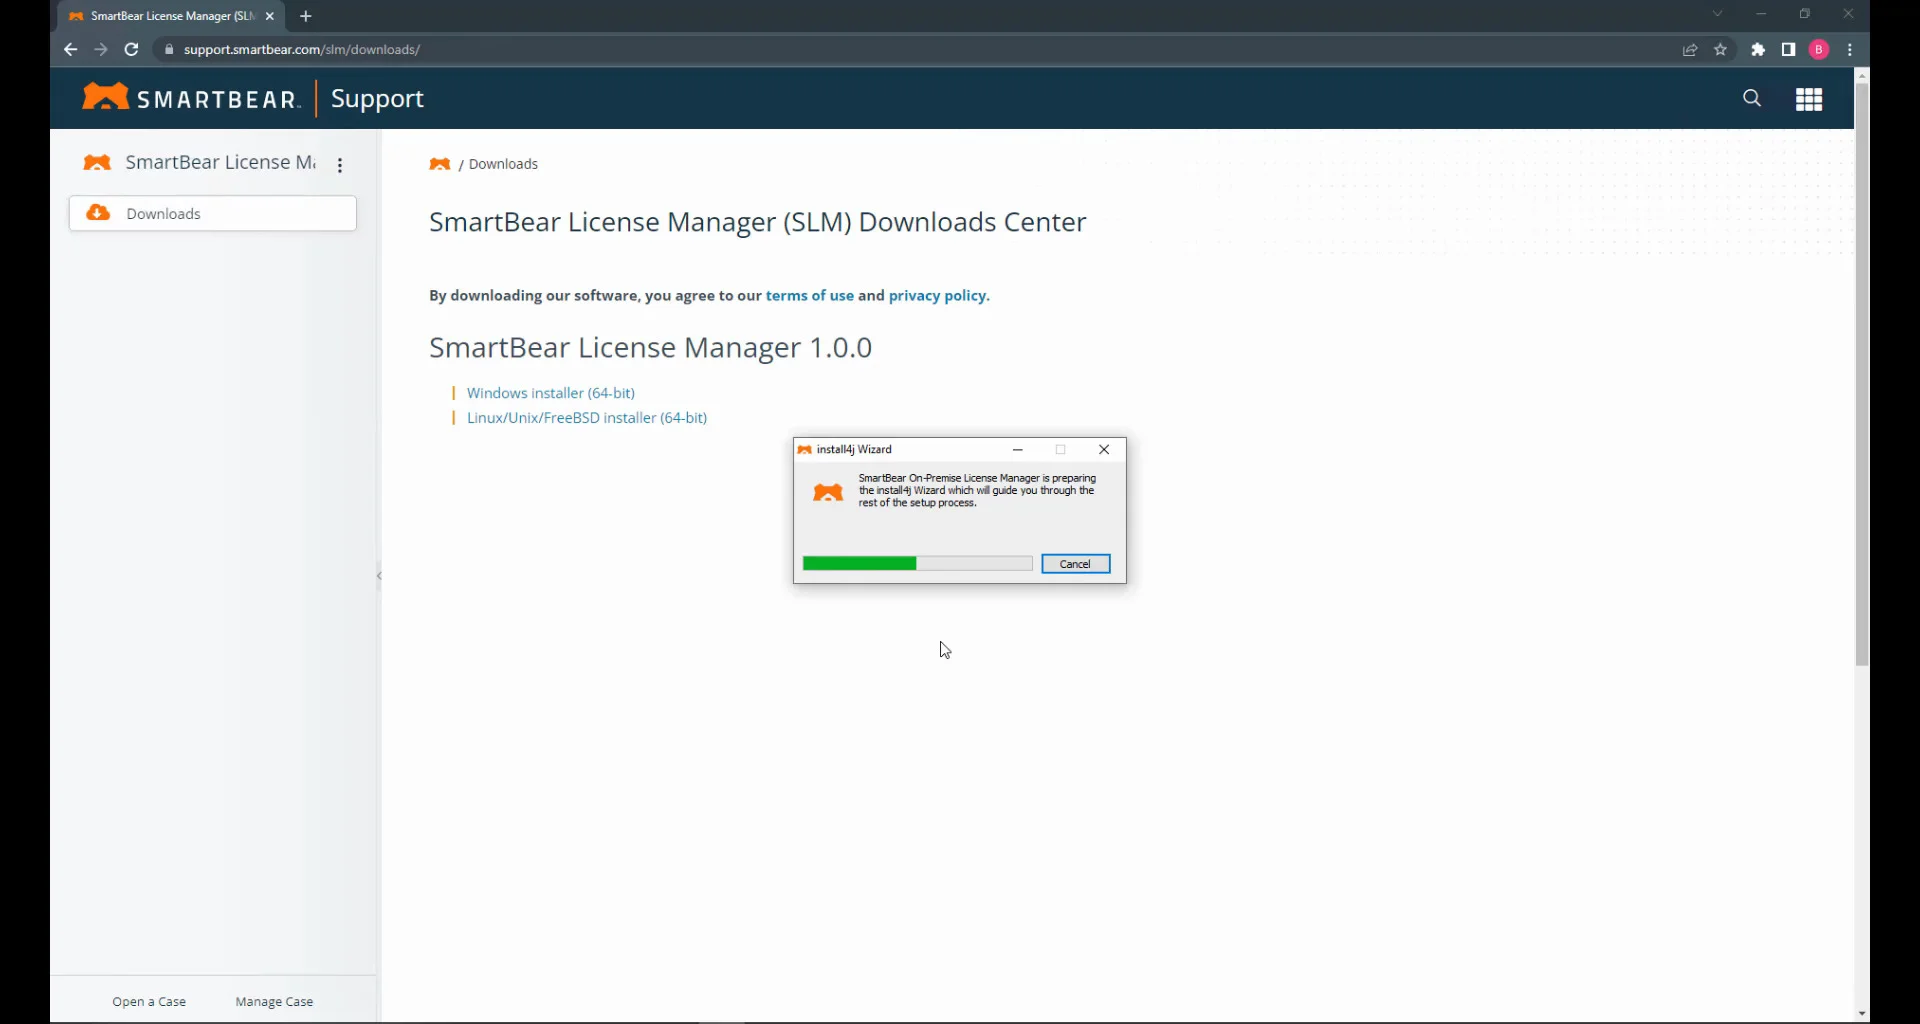Toggle the browser side panel
Screen dimensions: 1920x1024
pos(1789,49)
